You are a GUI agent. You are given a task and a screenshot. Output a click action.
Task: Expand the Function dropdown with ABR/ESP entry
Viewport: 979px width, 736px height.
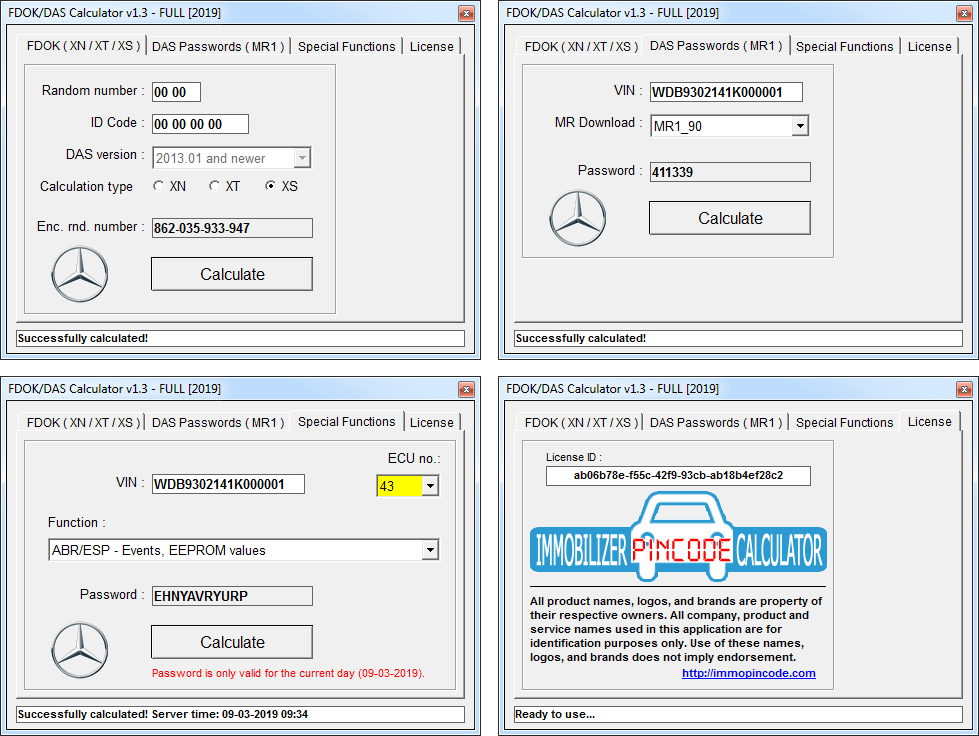(x=430, y=550)
